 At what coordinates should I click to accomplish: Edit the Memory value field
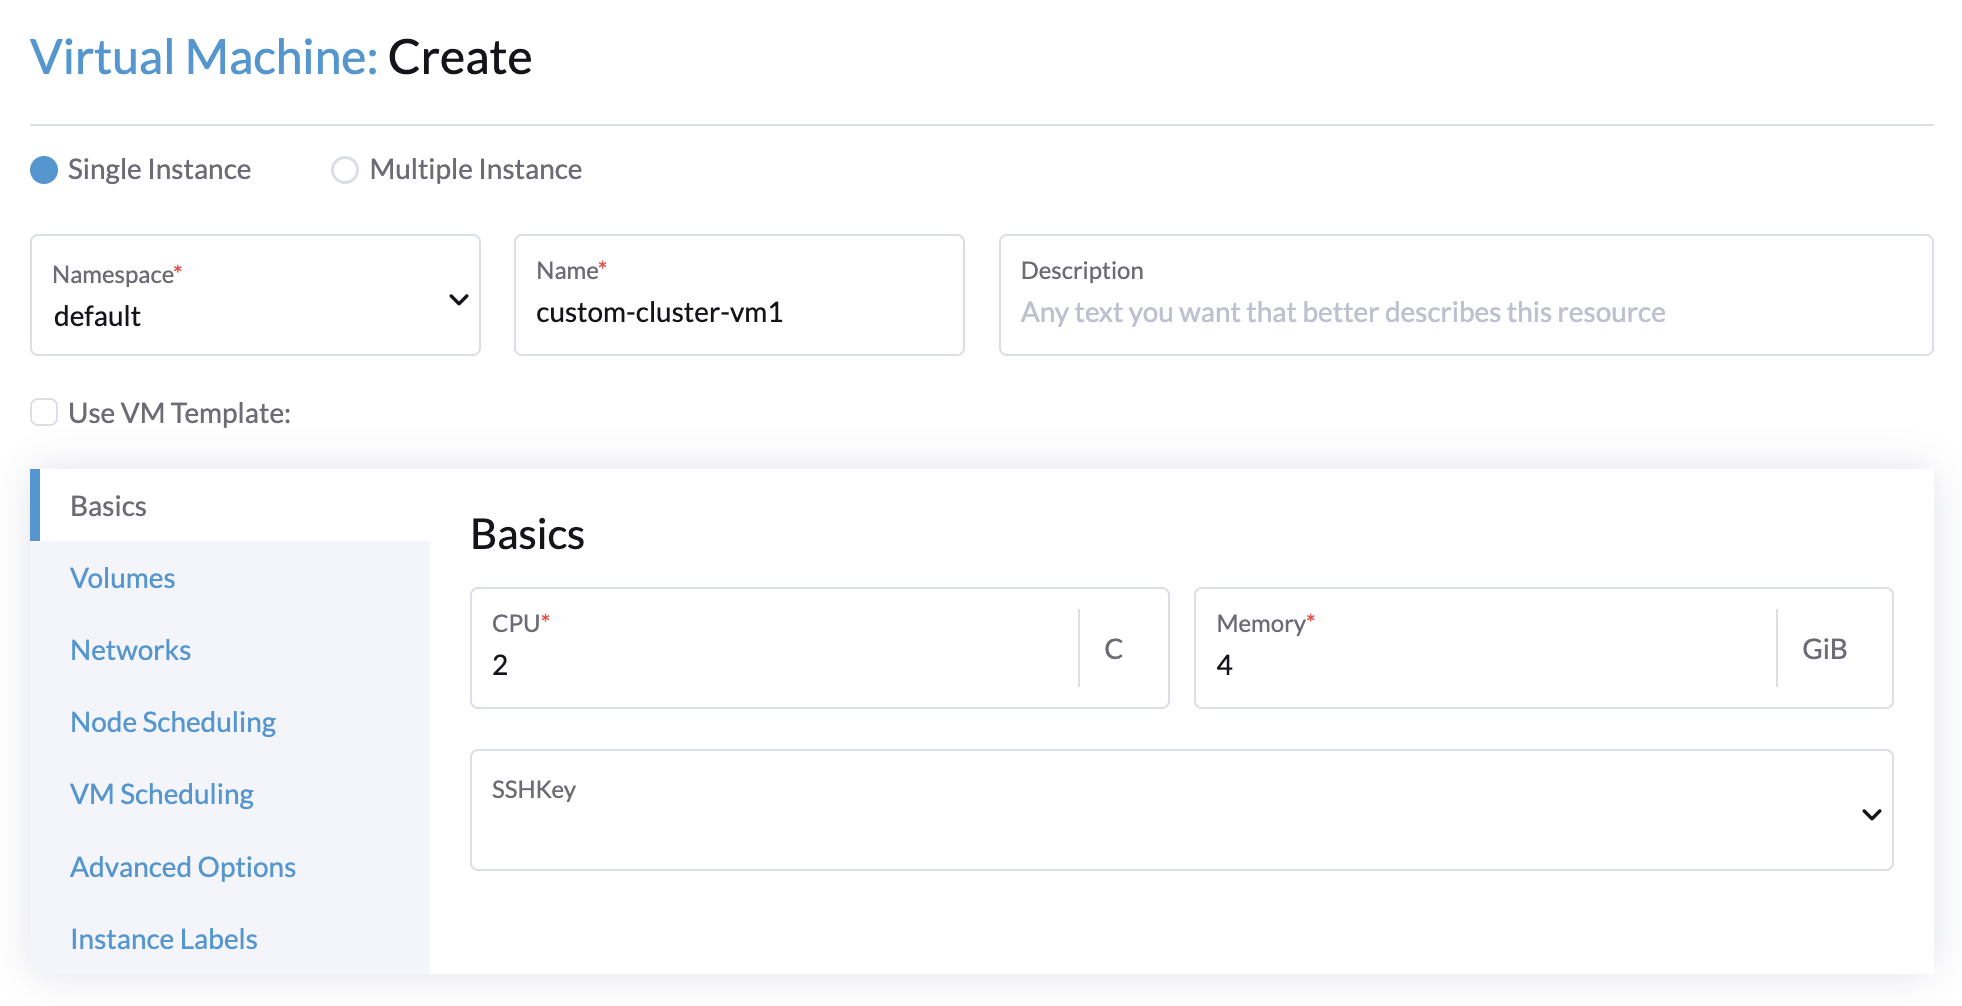pos(1485,665)
